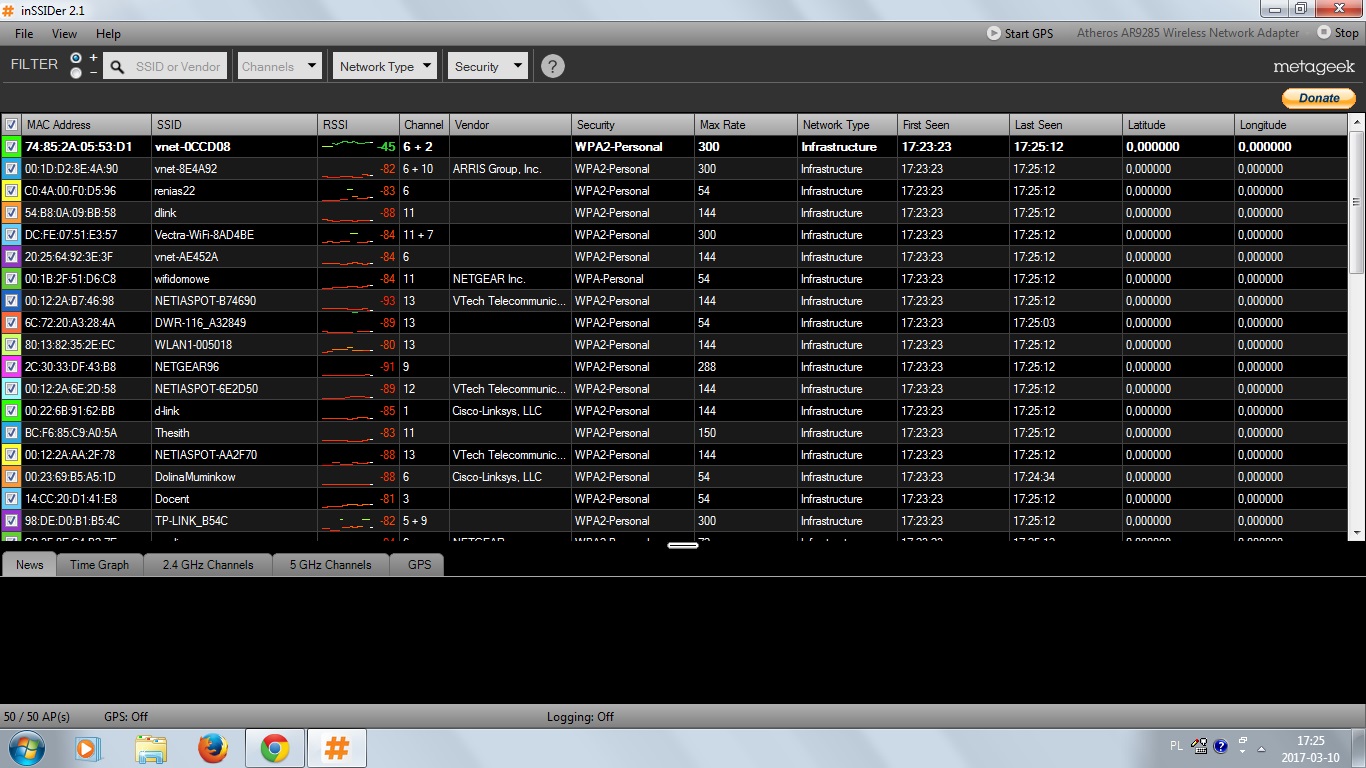Open the Windows Start menu
This screenshot has height=768, width=1366.
point(25,747)
